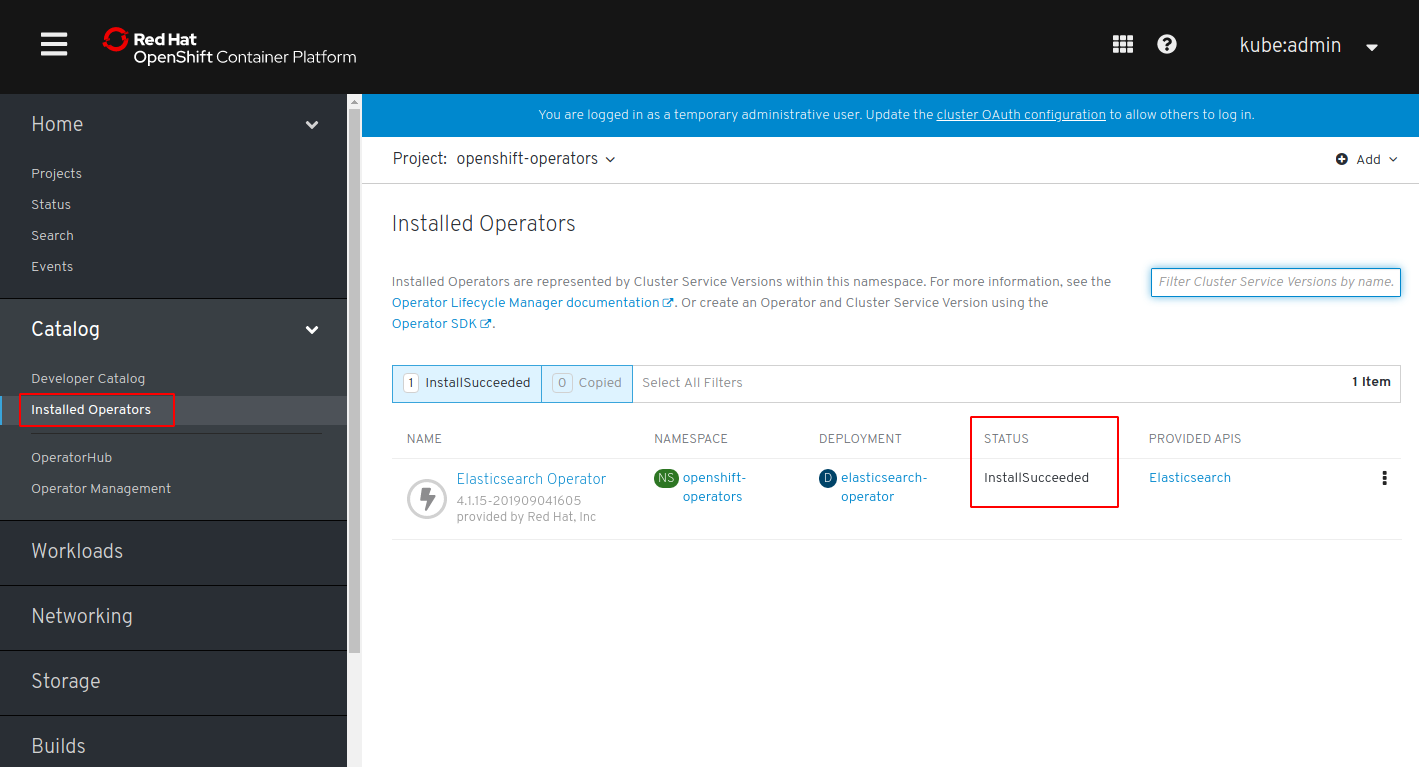Open Events in the sidebar
The height and width of the screenshot is (767, 1419).
[52, 266]
